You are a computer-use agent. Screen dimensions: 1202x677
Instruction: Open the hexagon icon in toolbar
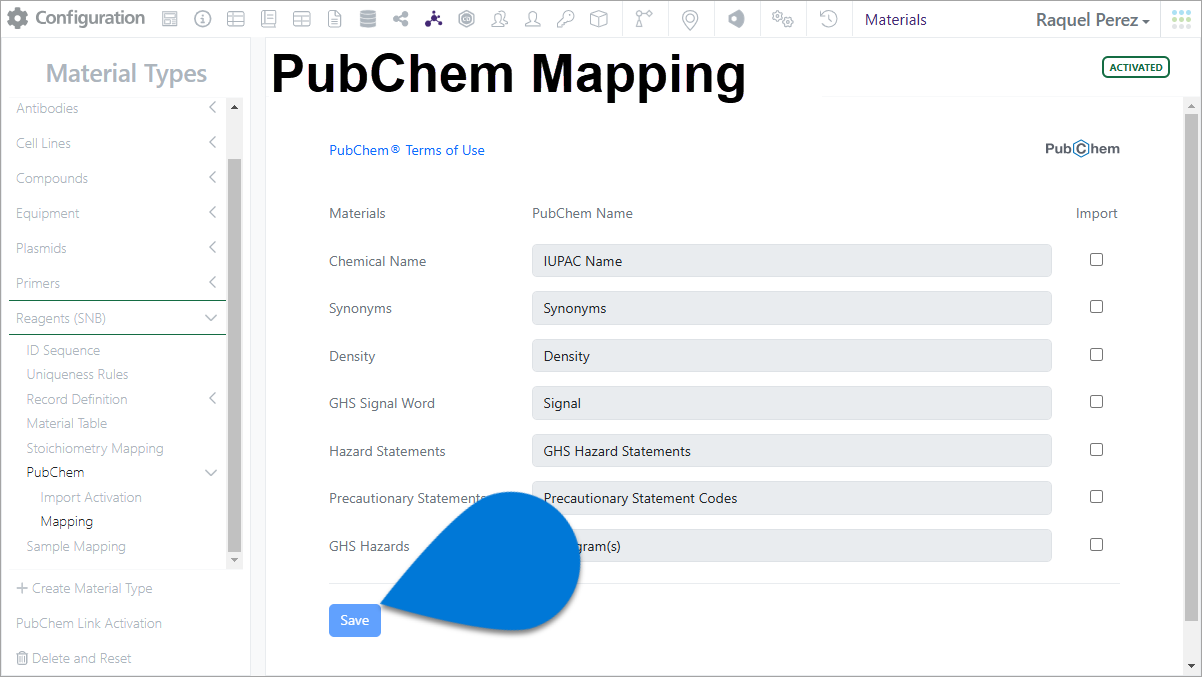coord(466,19)
